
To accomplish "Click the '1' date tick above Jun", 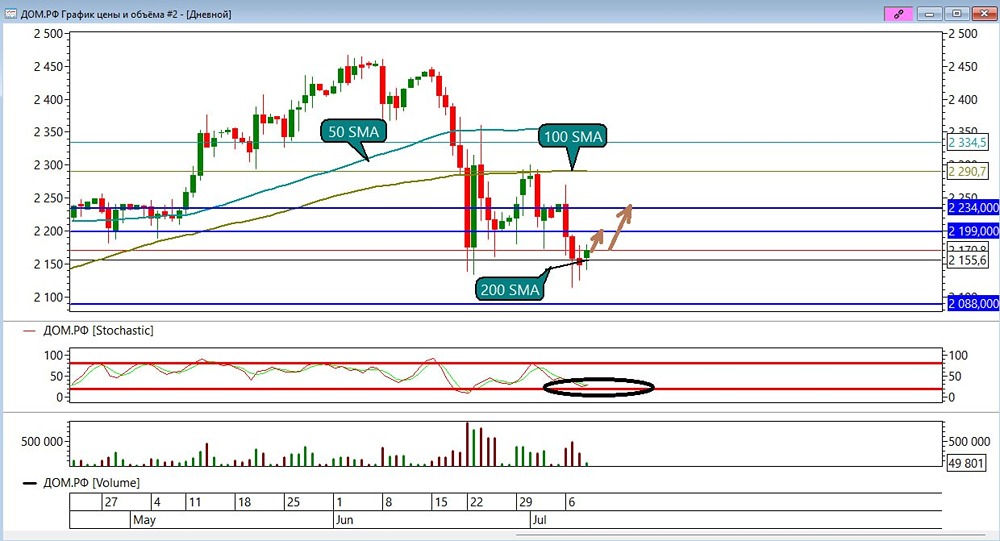I will pos(339,502).
